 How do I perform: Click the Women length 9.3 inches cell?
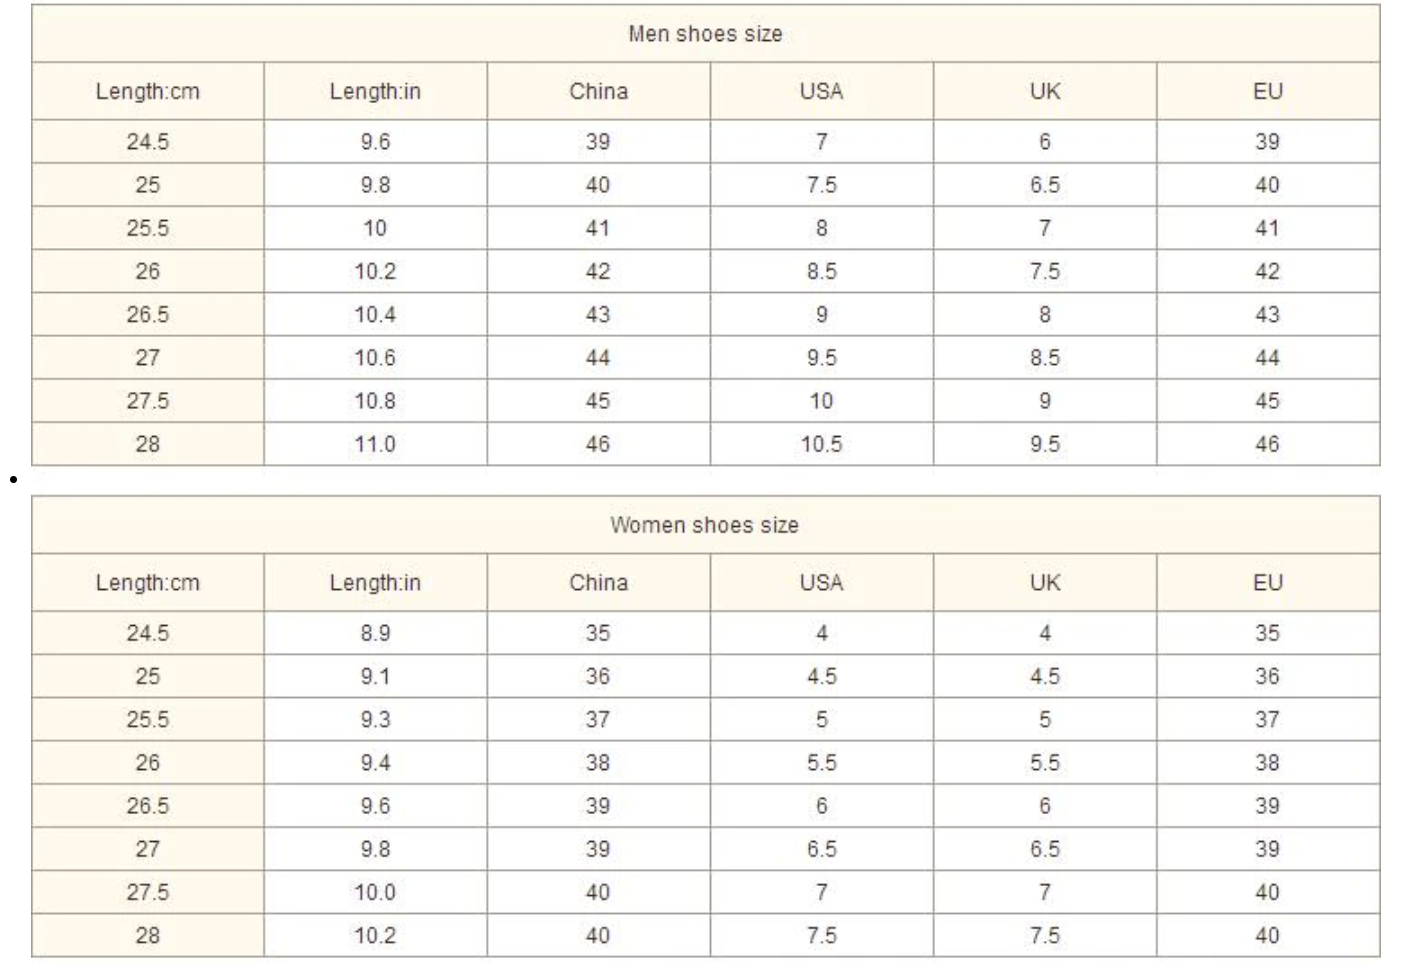point(375,719)
